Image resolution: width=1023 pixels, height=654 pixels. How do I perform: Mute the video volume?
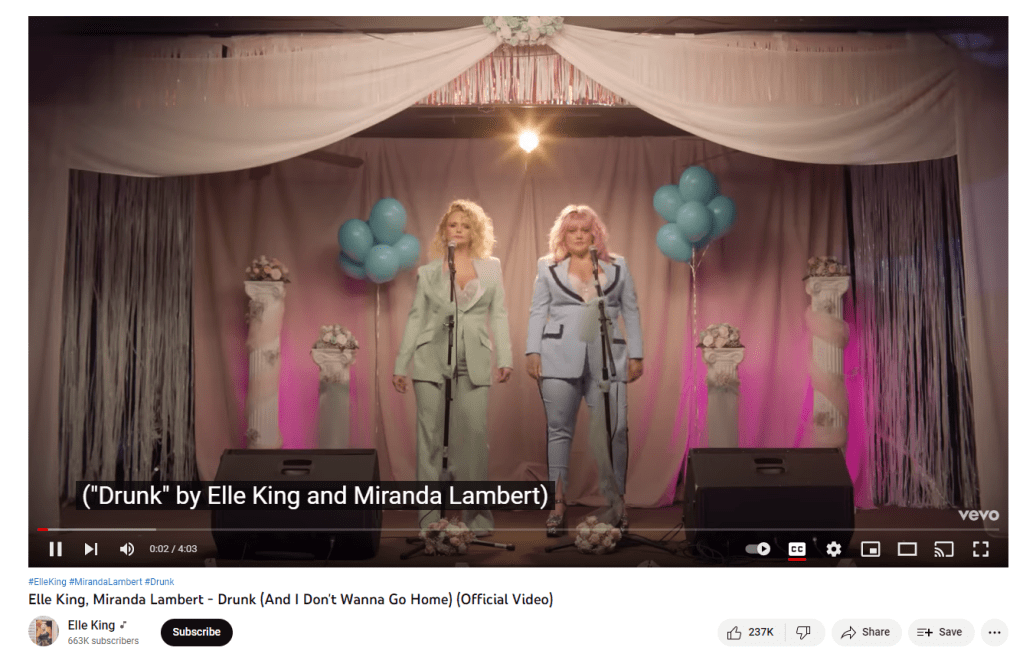click(127, 549)
